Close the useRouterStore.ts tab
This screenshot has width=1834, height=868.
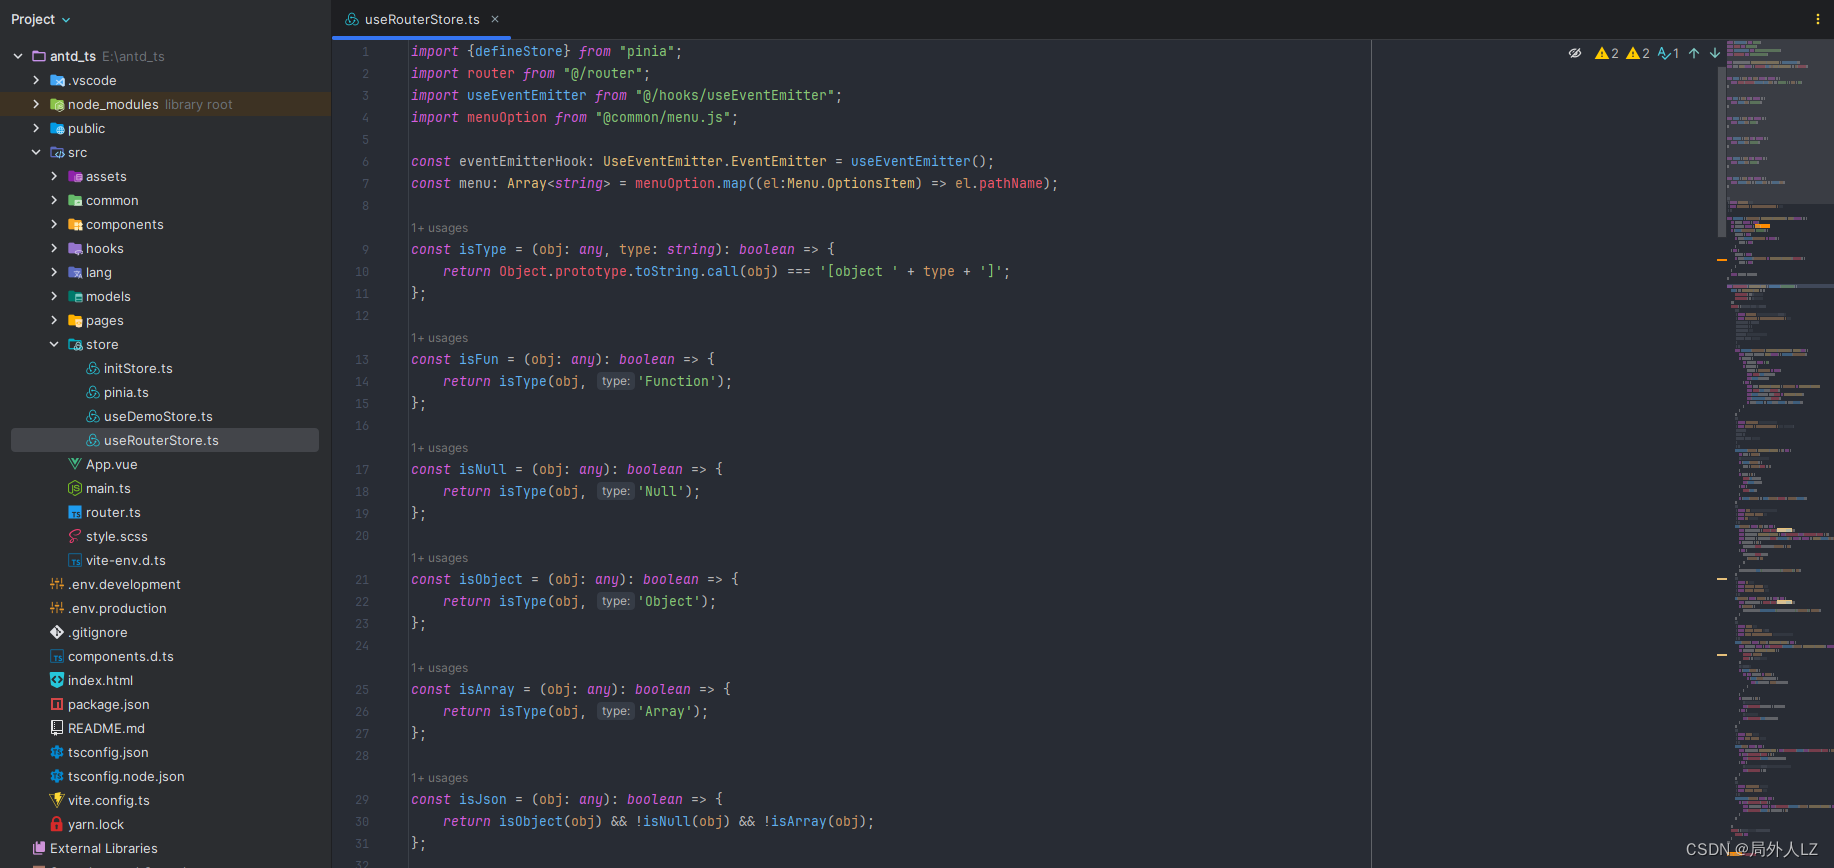tap(495, 19)
